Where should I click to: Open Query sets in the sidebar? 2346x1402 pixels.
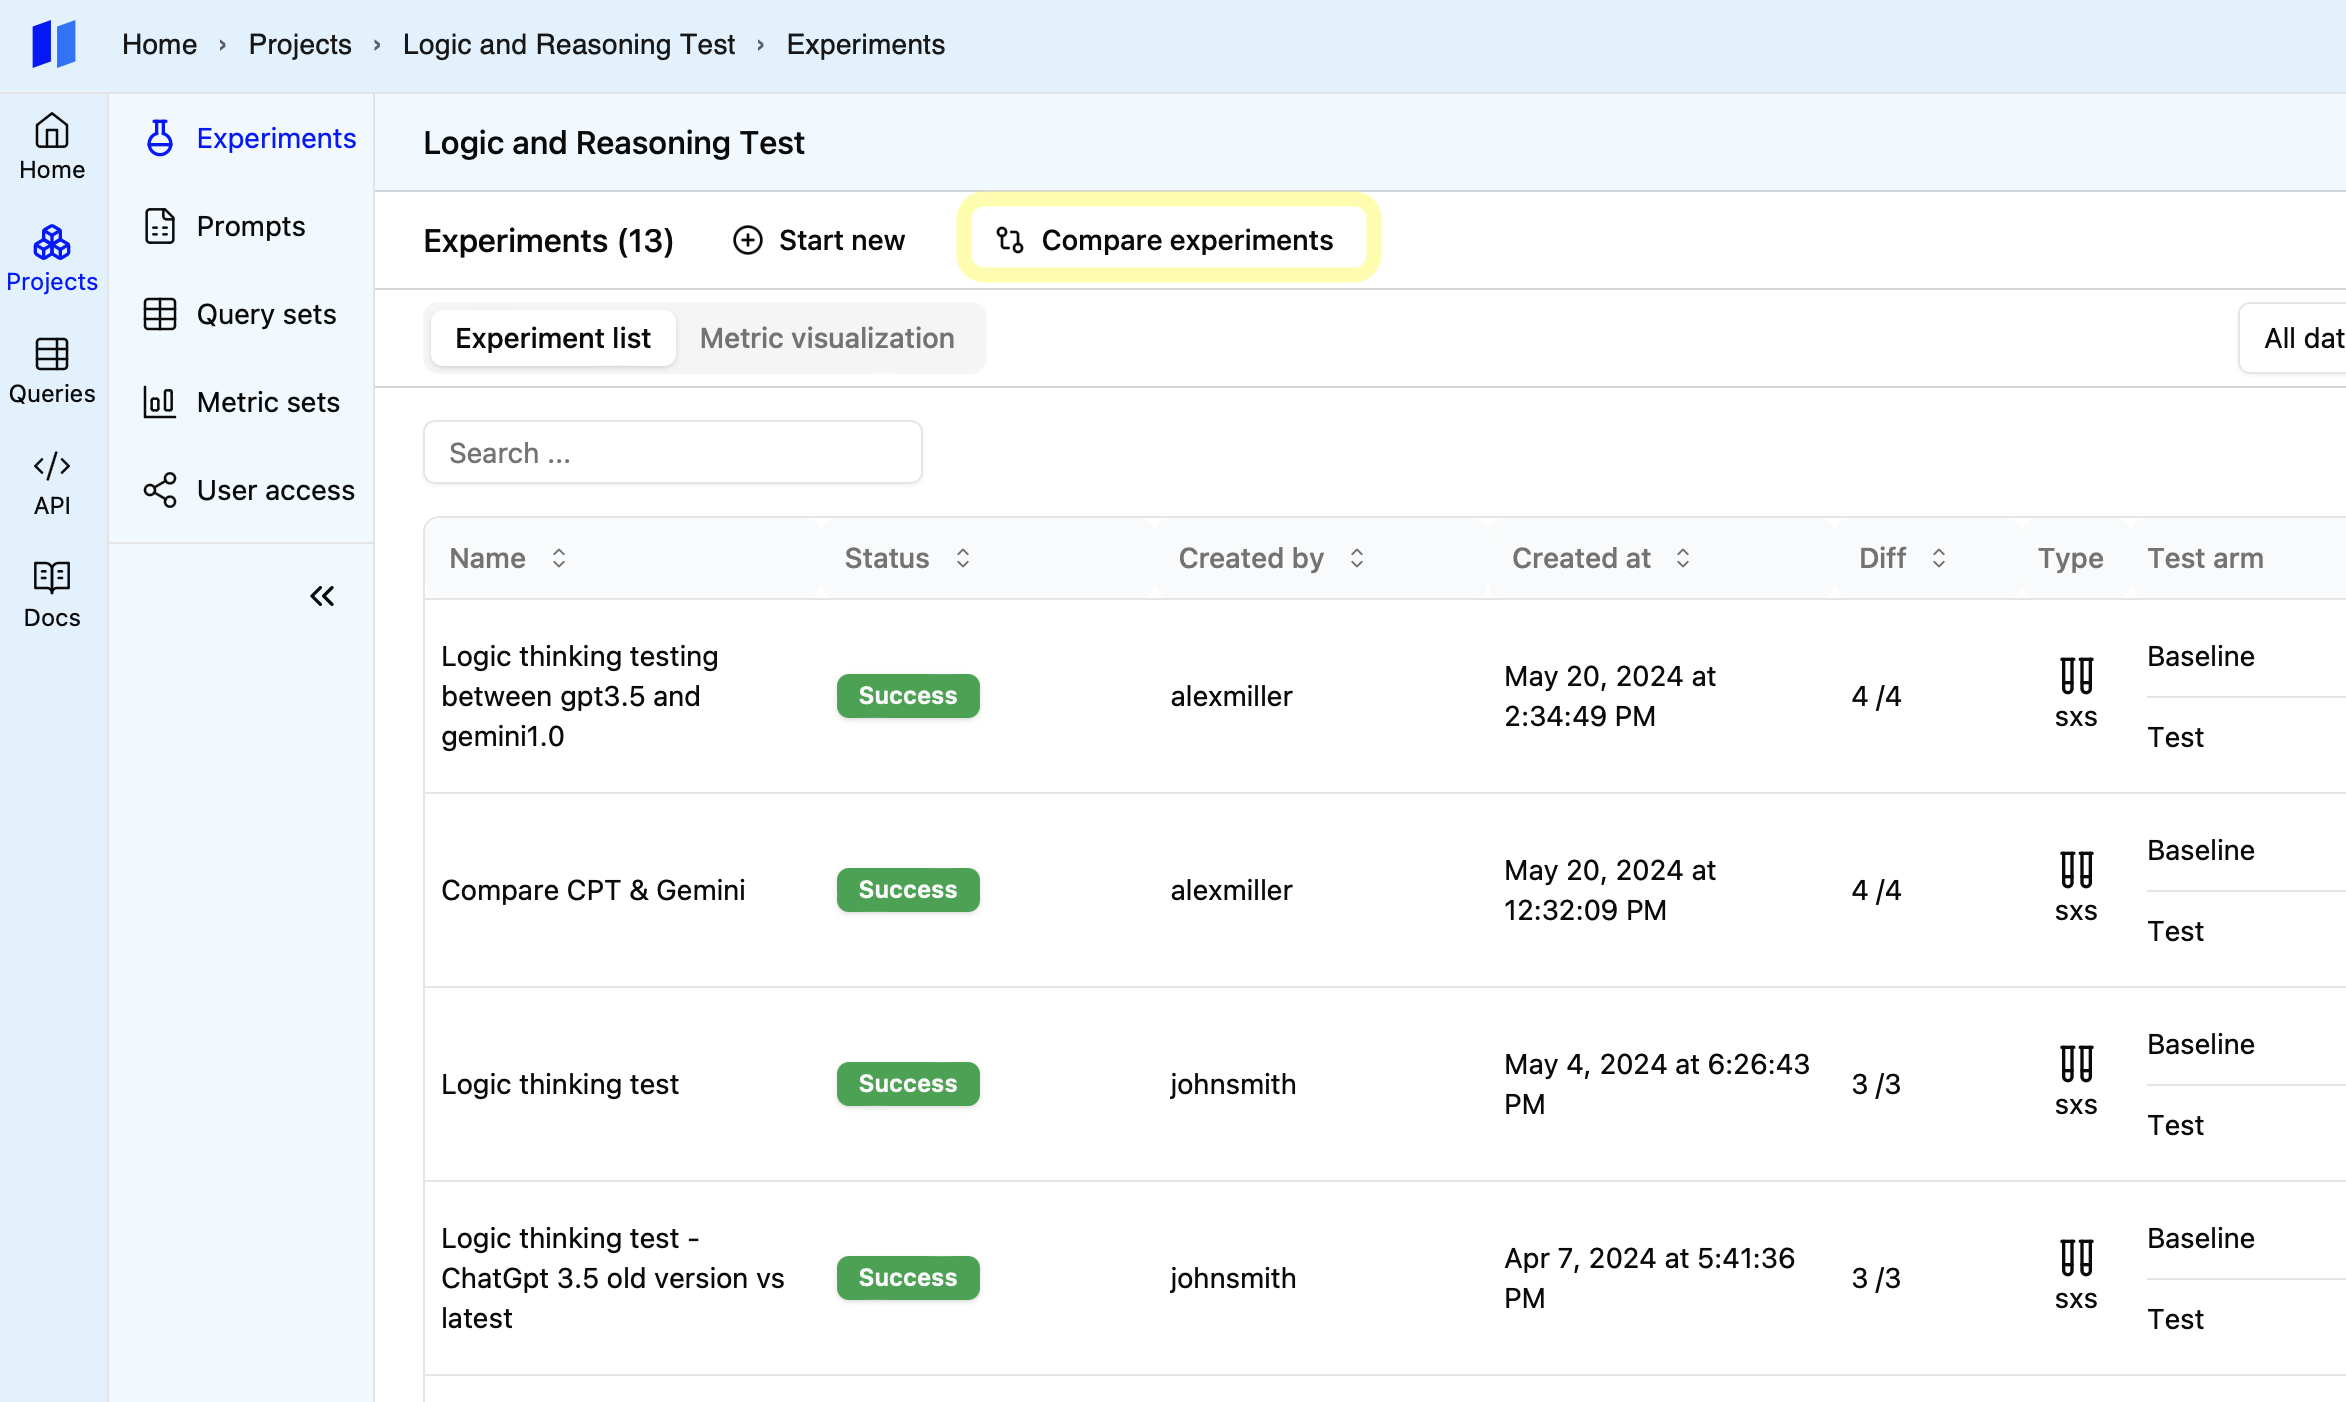click(265, 315)
